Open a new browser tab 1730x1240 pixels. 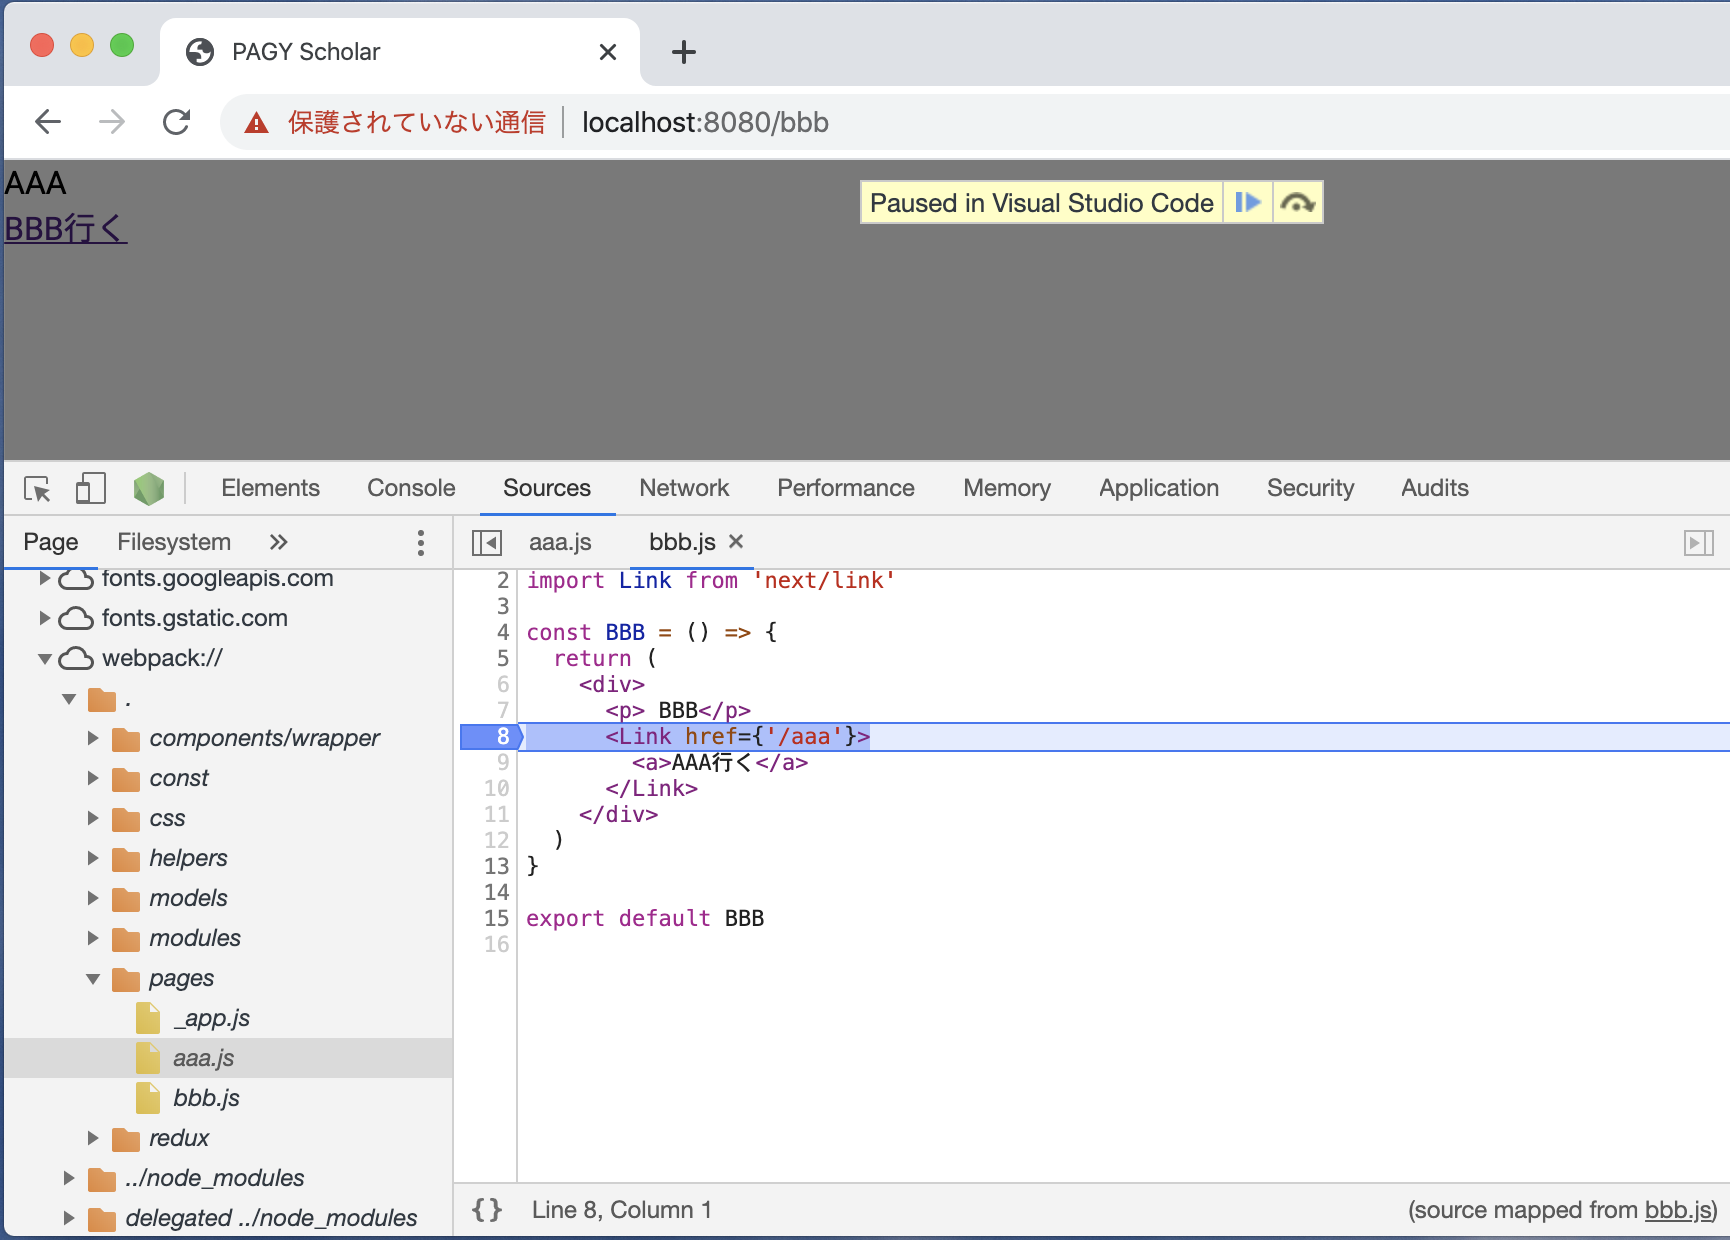click(x=684, y=52)
